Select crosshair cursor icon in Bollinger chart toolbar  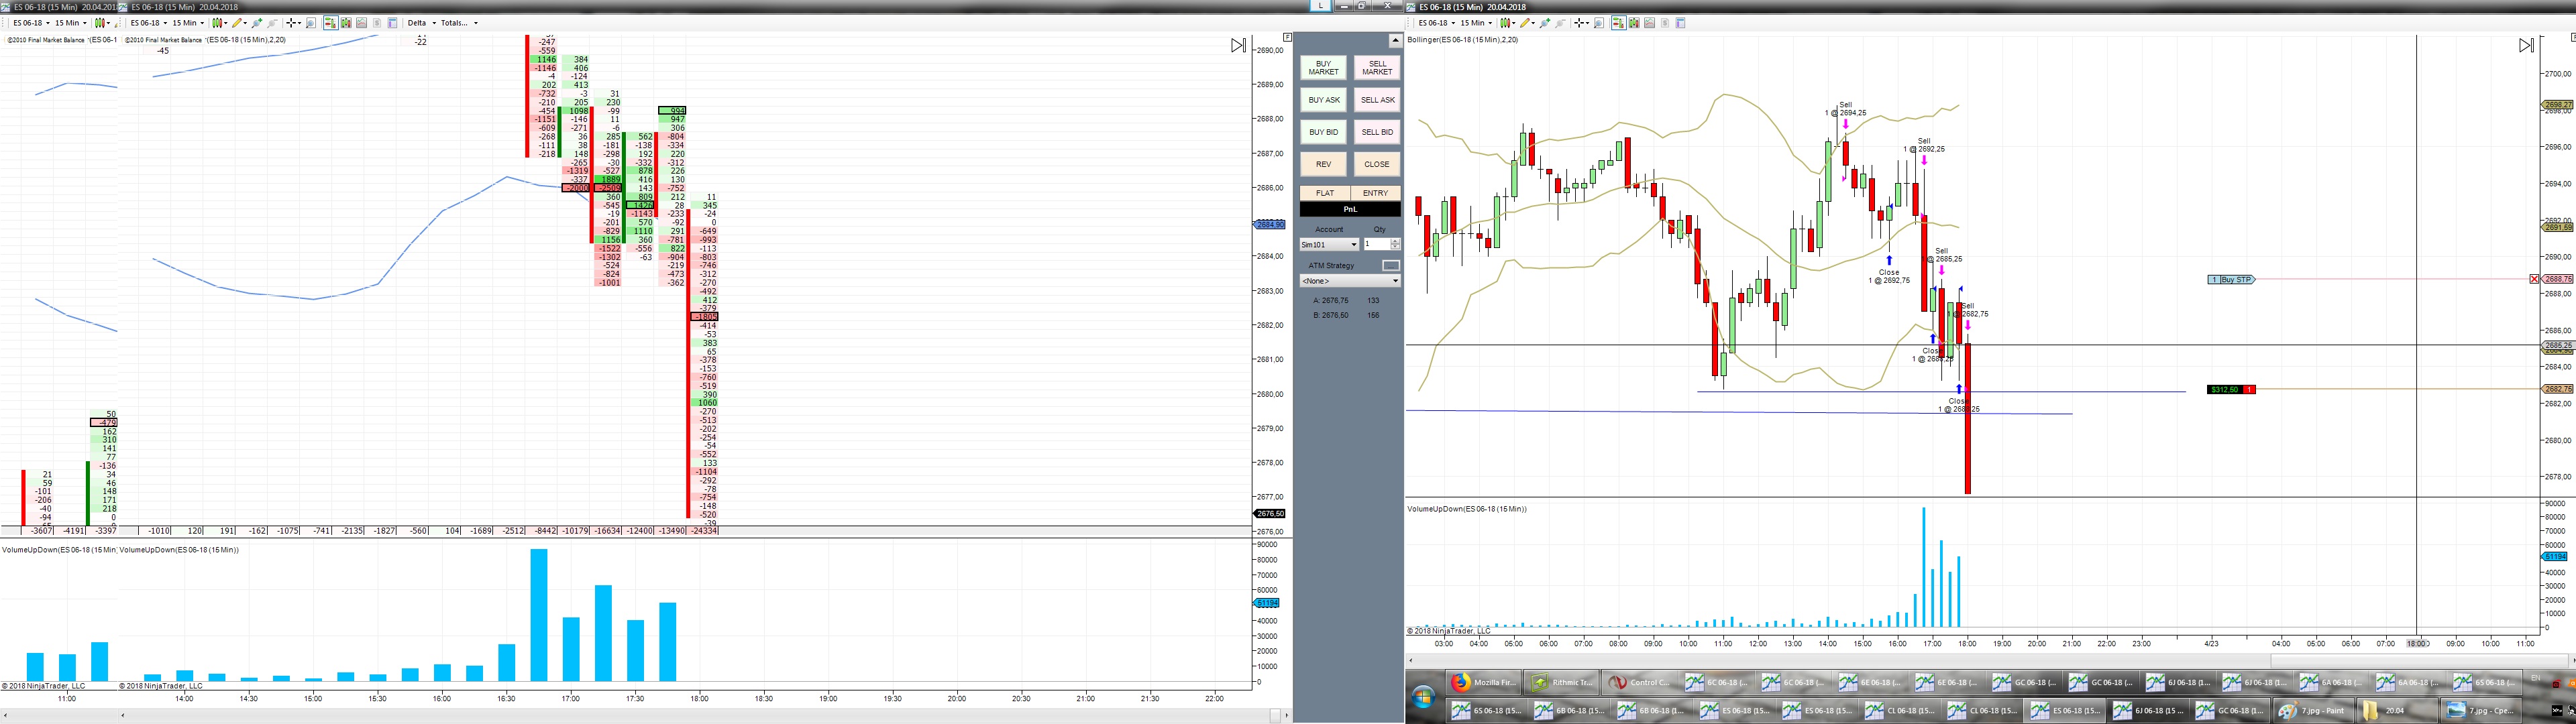(1579, 23)
